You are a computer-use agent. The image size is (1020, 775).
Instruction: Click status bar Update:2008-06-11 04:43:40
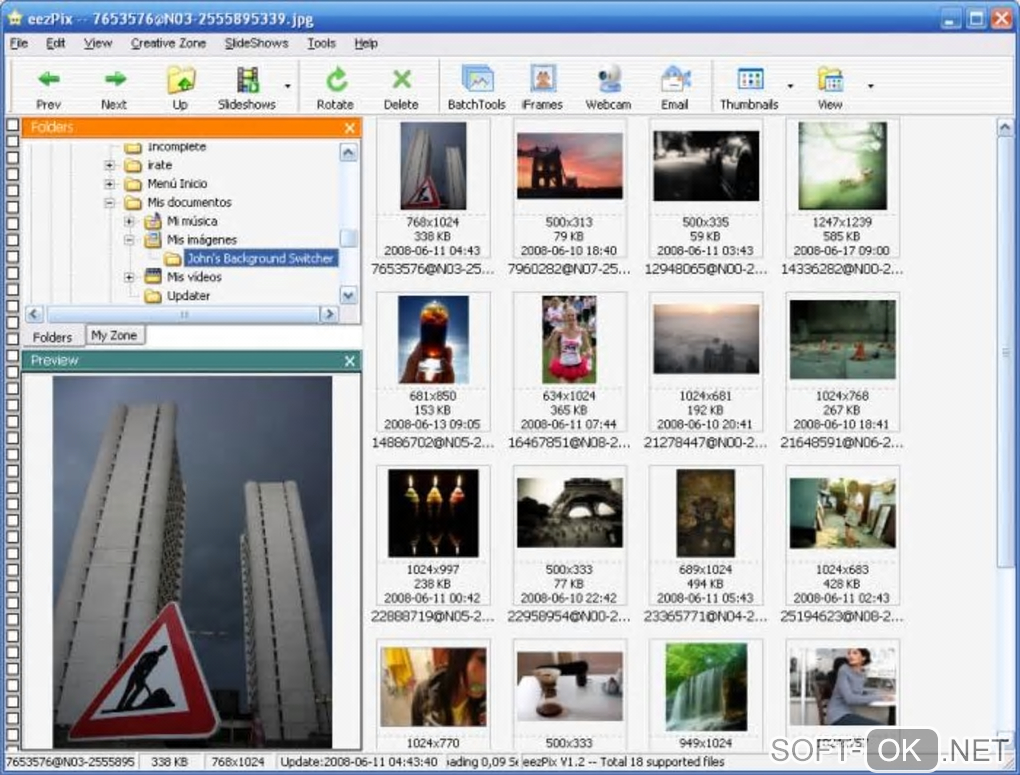click(359, 762)
